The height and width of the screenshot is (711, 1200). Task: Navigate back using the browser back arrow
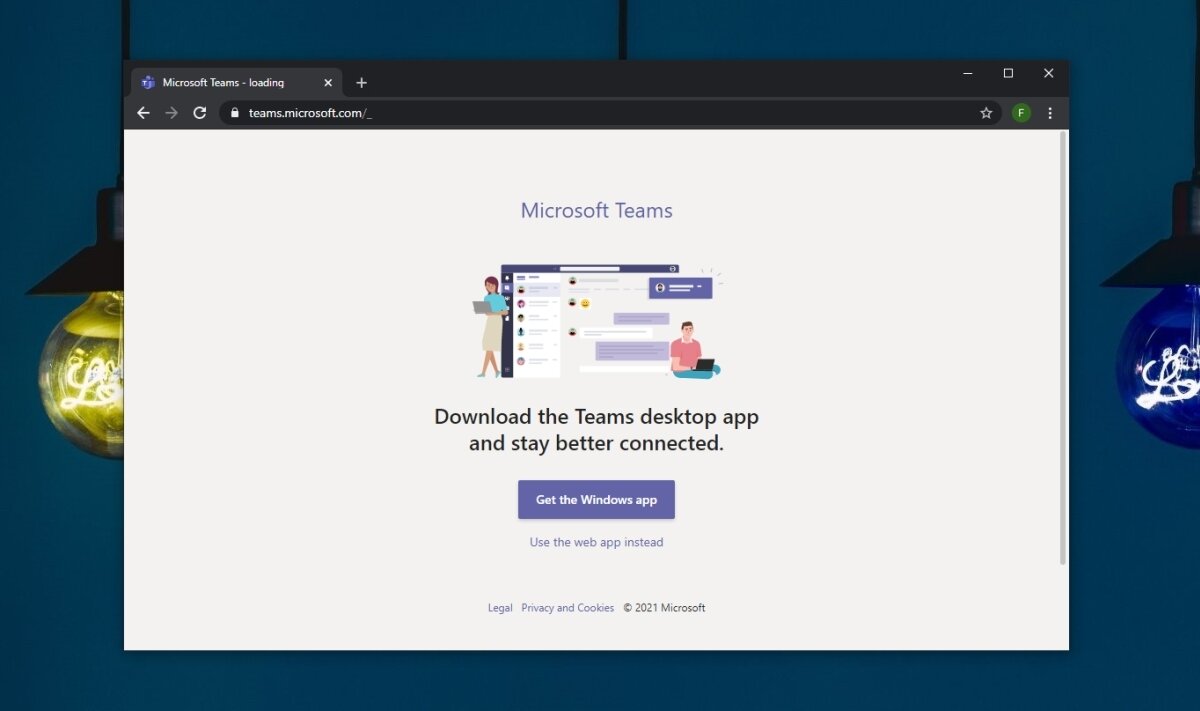[x=143, y=113]
